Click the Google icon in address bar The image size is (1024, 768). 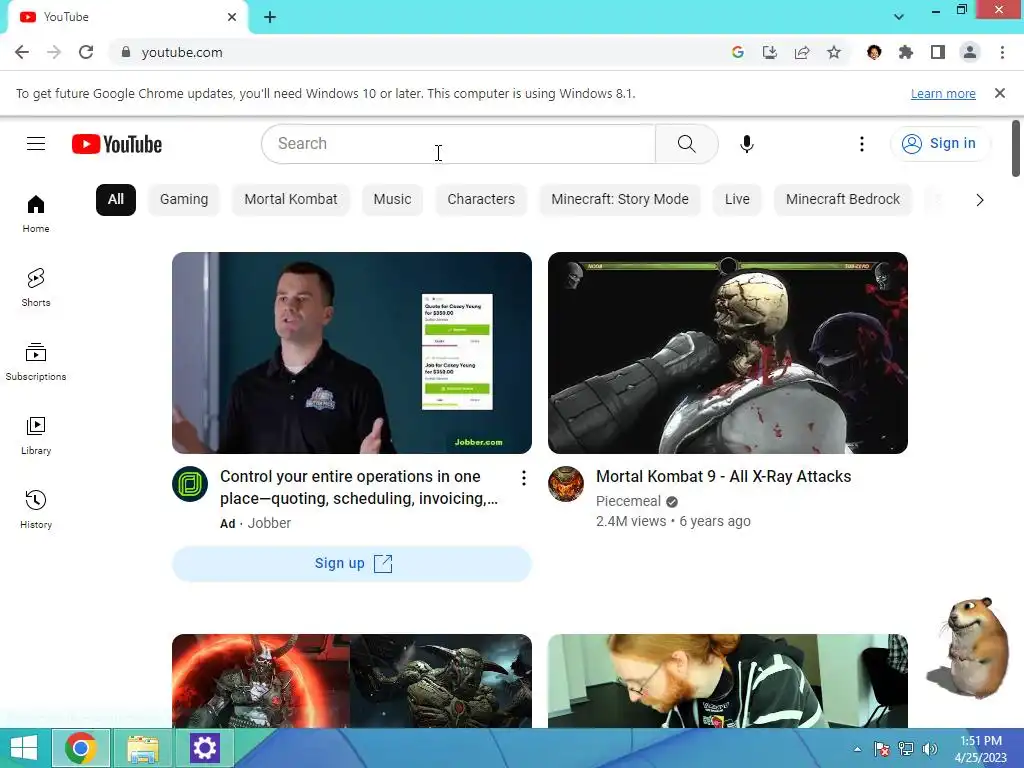pos(738,52)
